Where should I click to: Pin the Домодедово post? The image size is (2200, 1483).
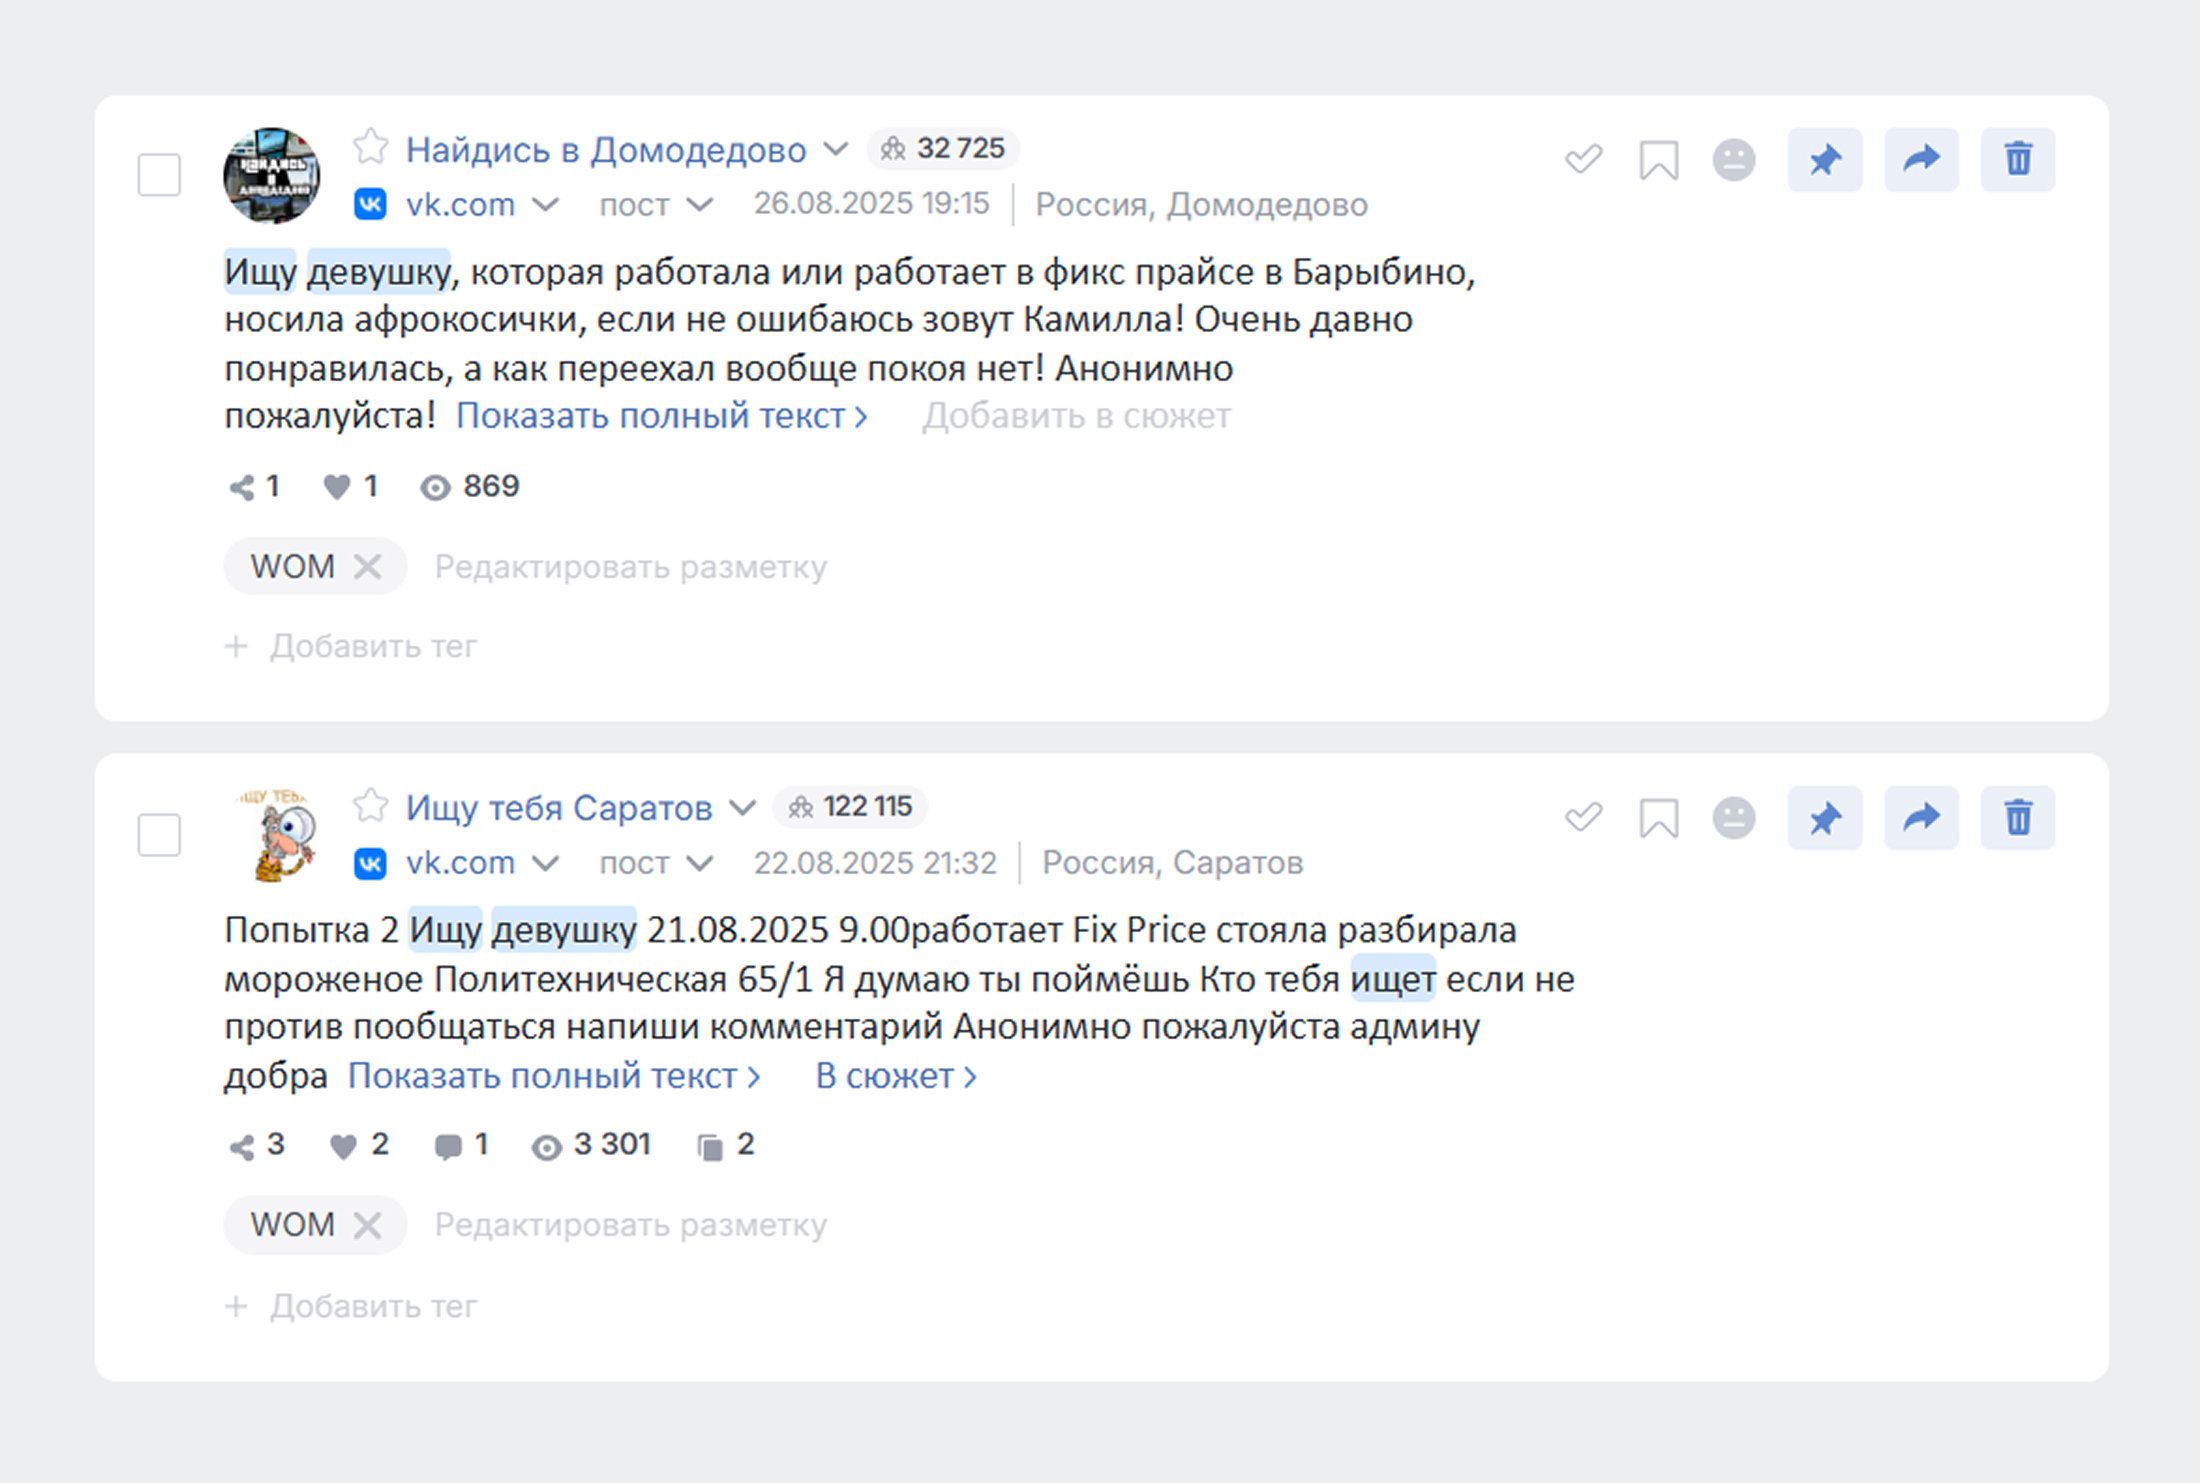point(1824,160)
